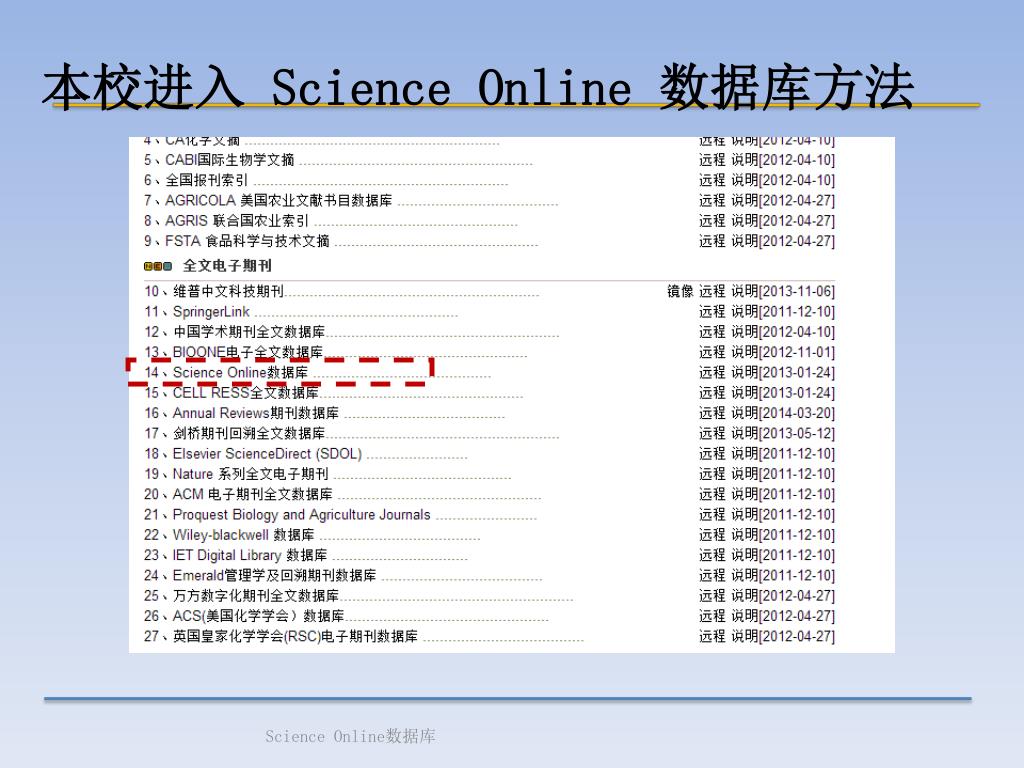Open CELL RESS全文数据库 link
This screenshot has height=768, width=1024.
[246, 392]
